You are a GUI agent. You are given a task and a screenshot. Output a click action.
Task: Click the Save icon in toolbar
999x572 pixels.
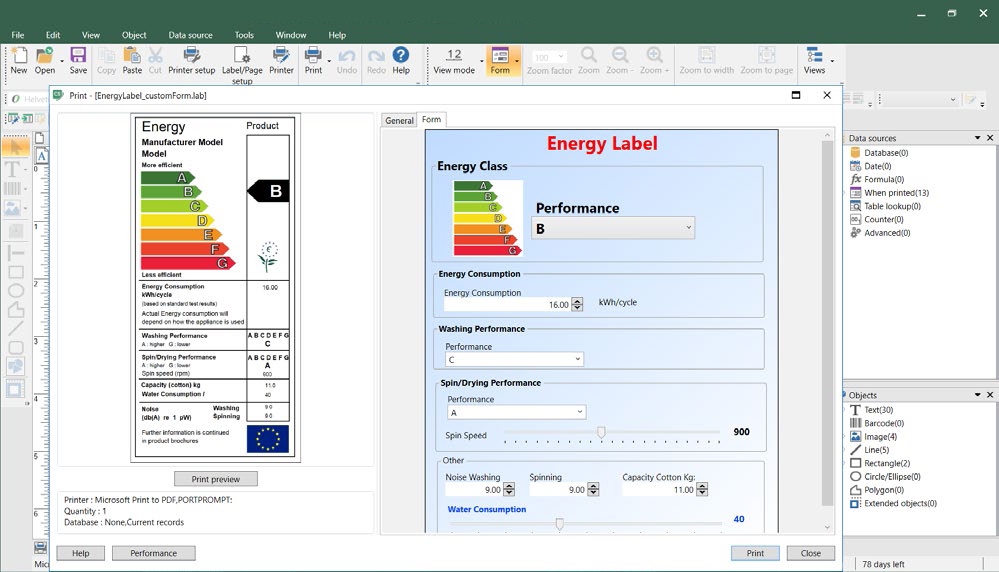78,60
